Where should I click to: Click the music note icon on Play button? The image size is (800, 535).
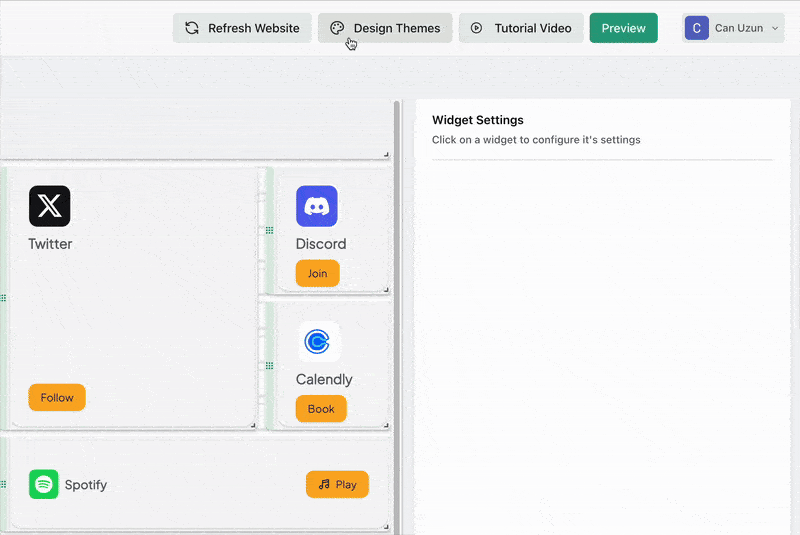324,484
